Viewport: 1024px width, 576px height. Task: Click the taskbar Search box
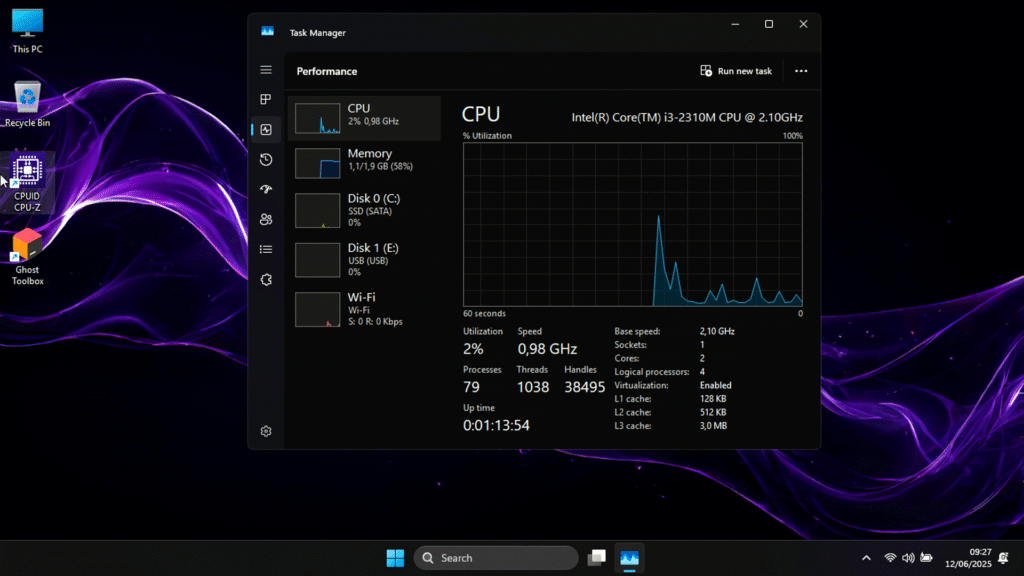point(496,558)
